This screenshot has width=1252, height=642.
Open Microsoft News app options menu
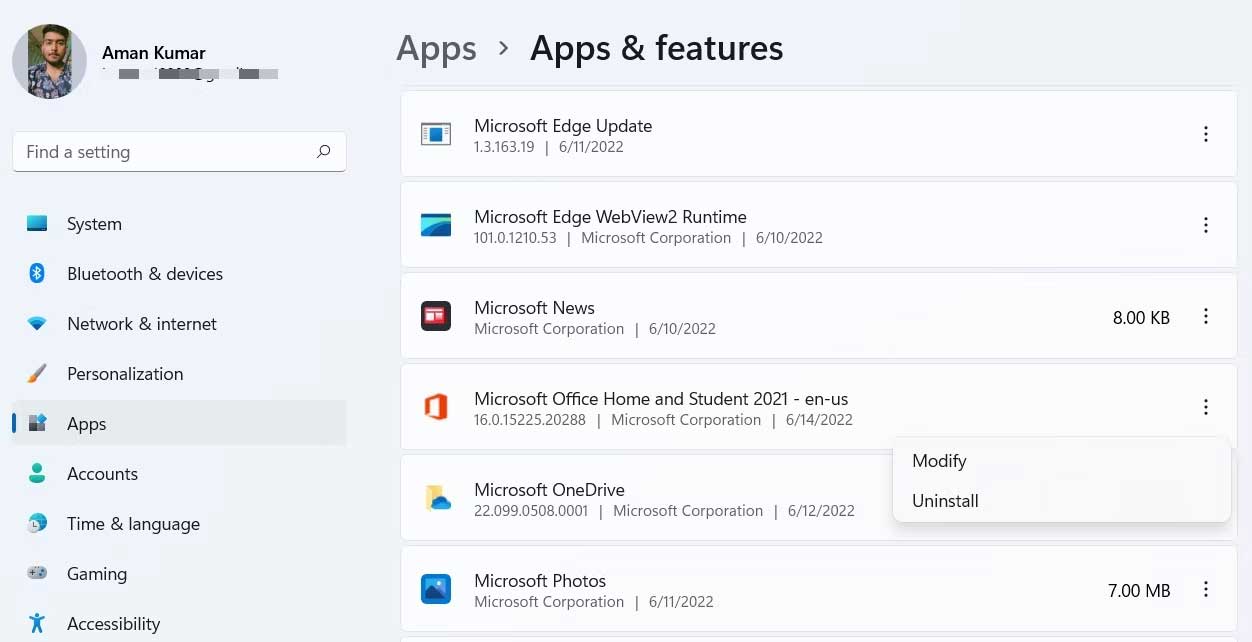pos(1206,317)
